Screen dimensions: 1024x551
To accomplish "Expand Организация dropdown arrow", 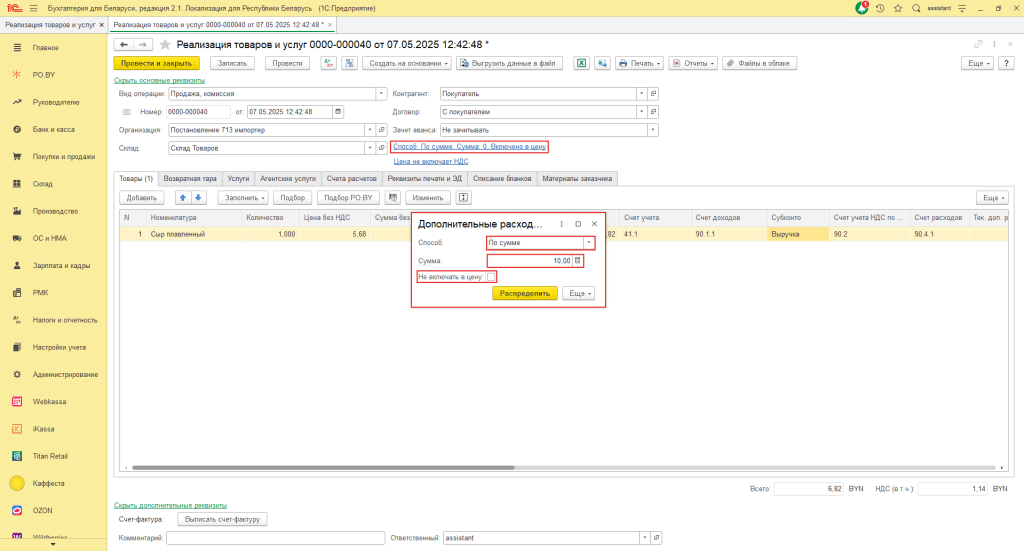I will [x=370, y=130].
